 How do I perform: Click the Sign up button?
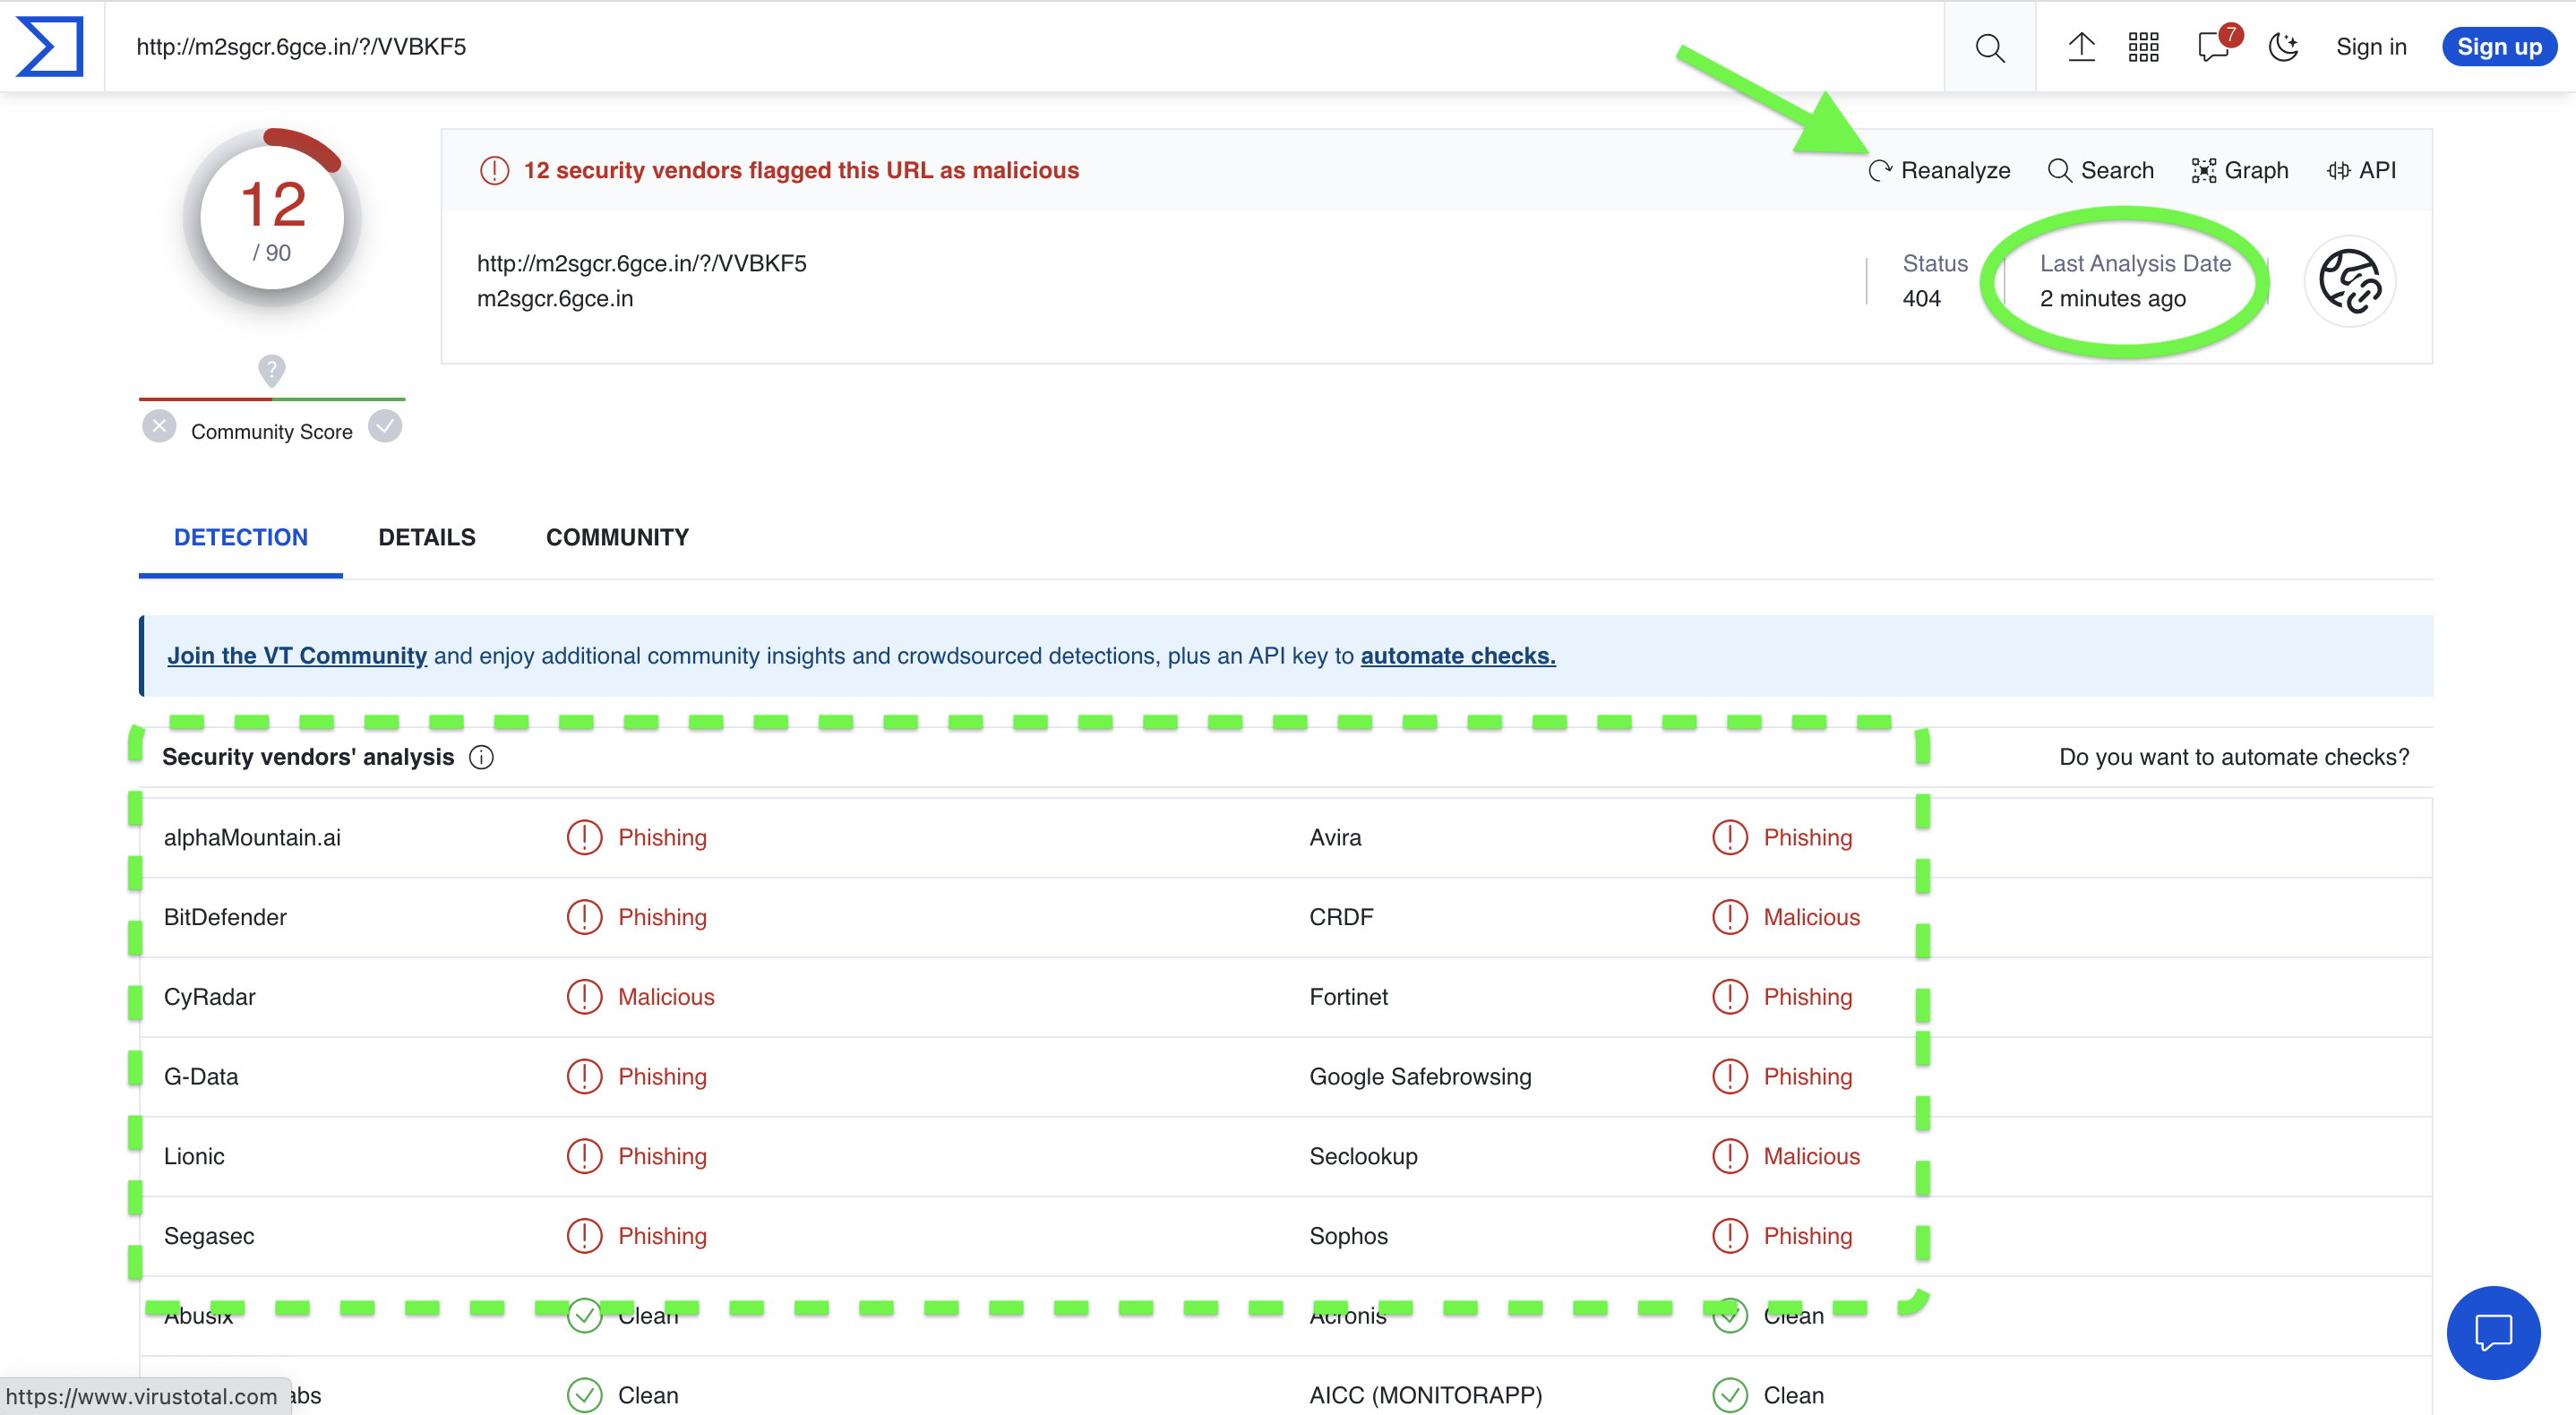(2498, 47)
